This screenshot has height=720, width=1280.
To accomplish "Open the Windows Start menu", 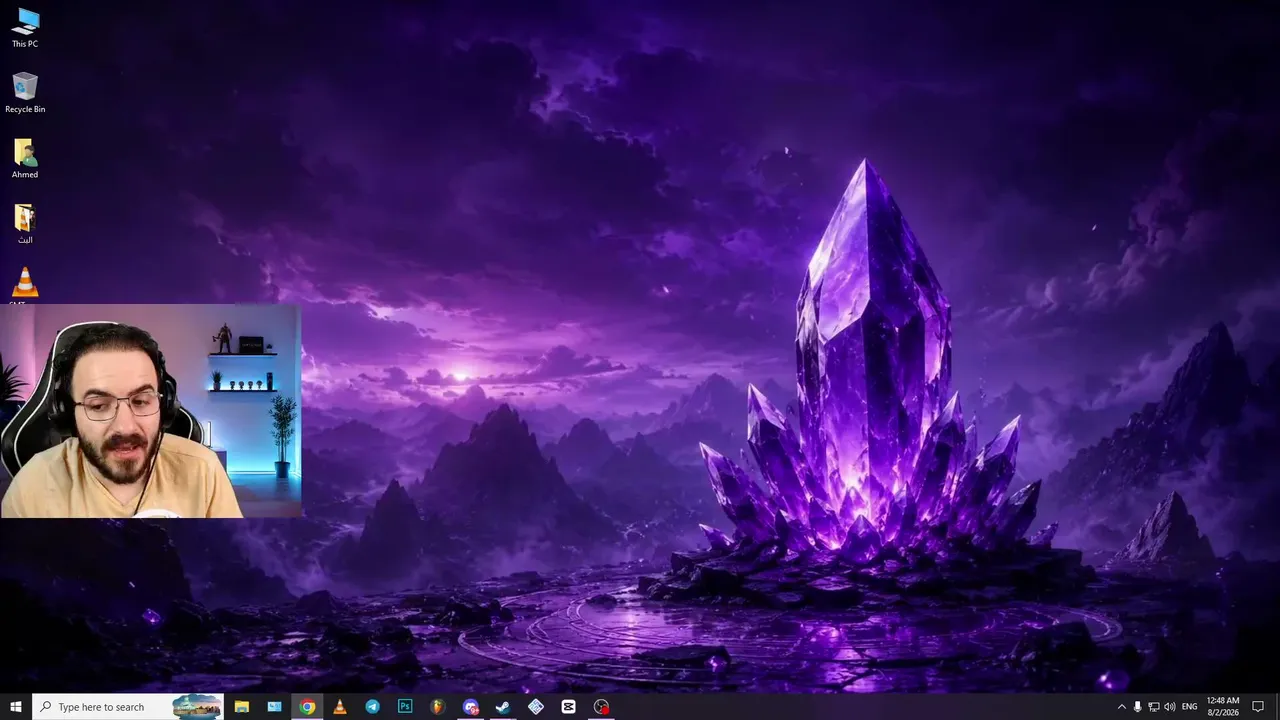I will click(x=15, y=707).
